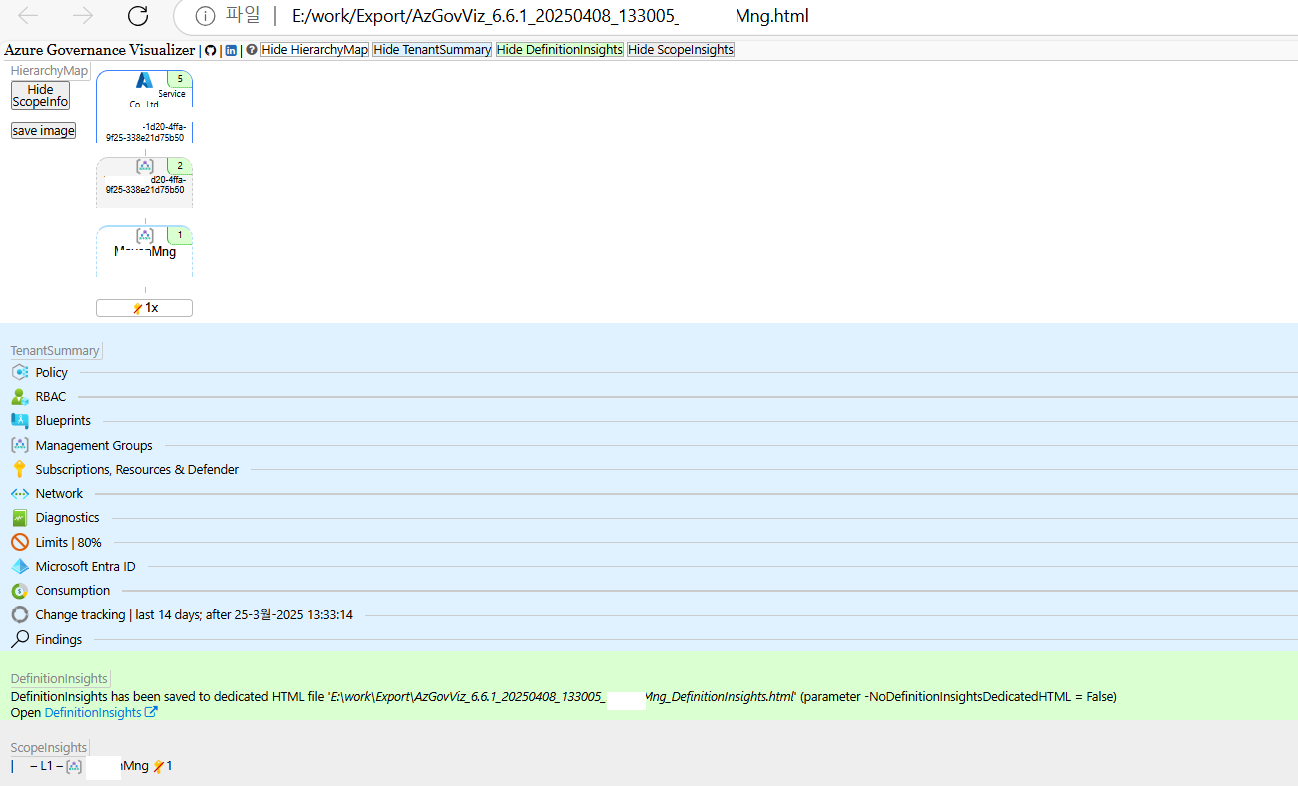
Task: Expand the Policy section
Action: [52, 373]
